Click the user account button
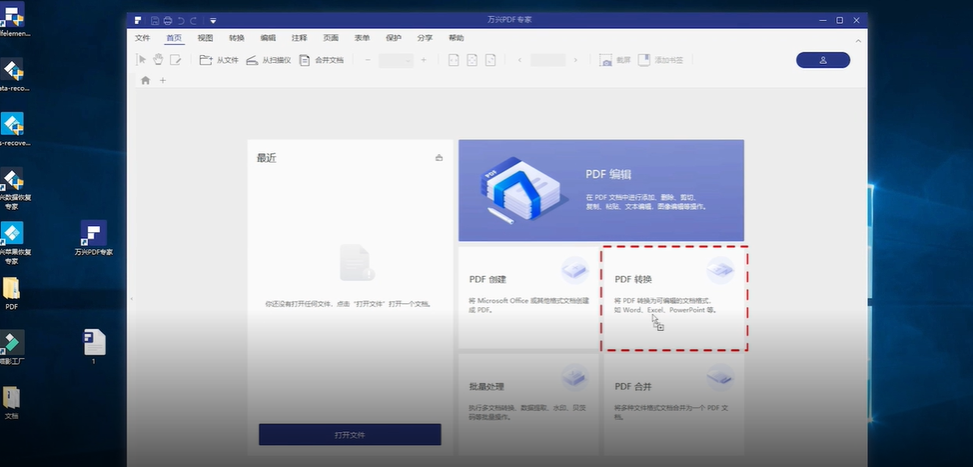Screen dimensions: 973x467 point(823,60)
